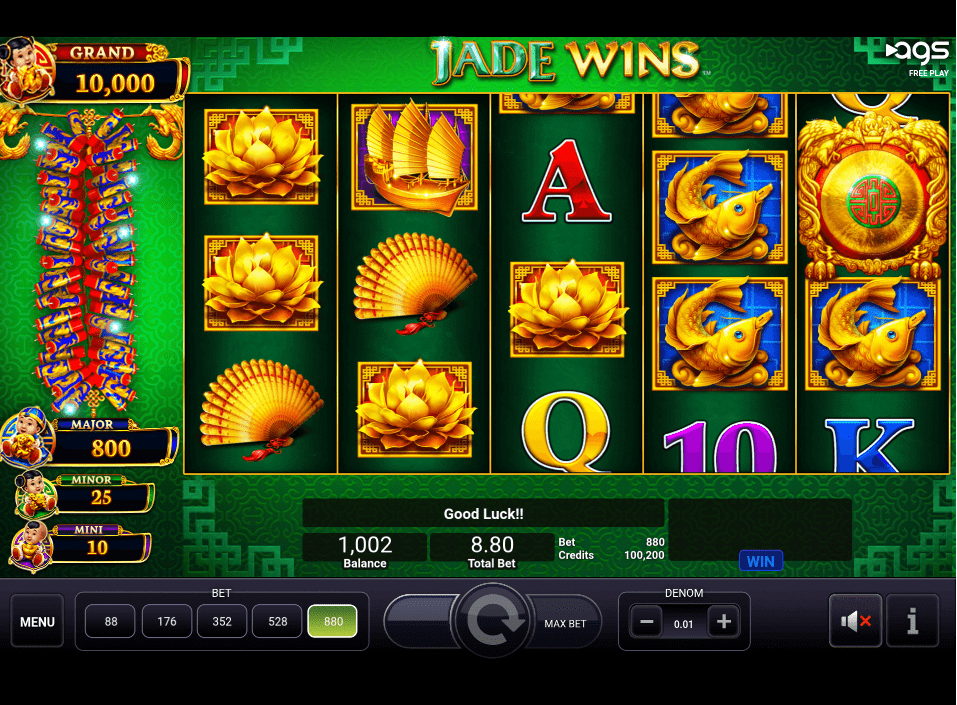Select the 88 bet option

point(110,621)
